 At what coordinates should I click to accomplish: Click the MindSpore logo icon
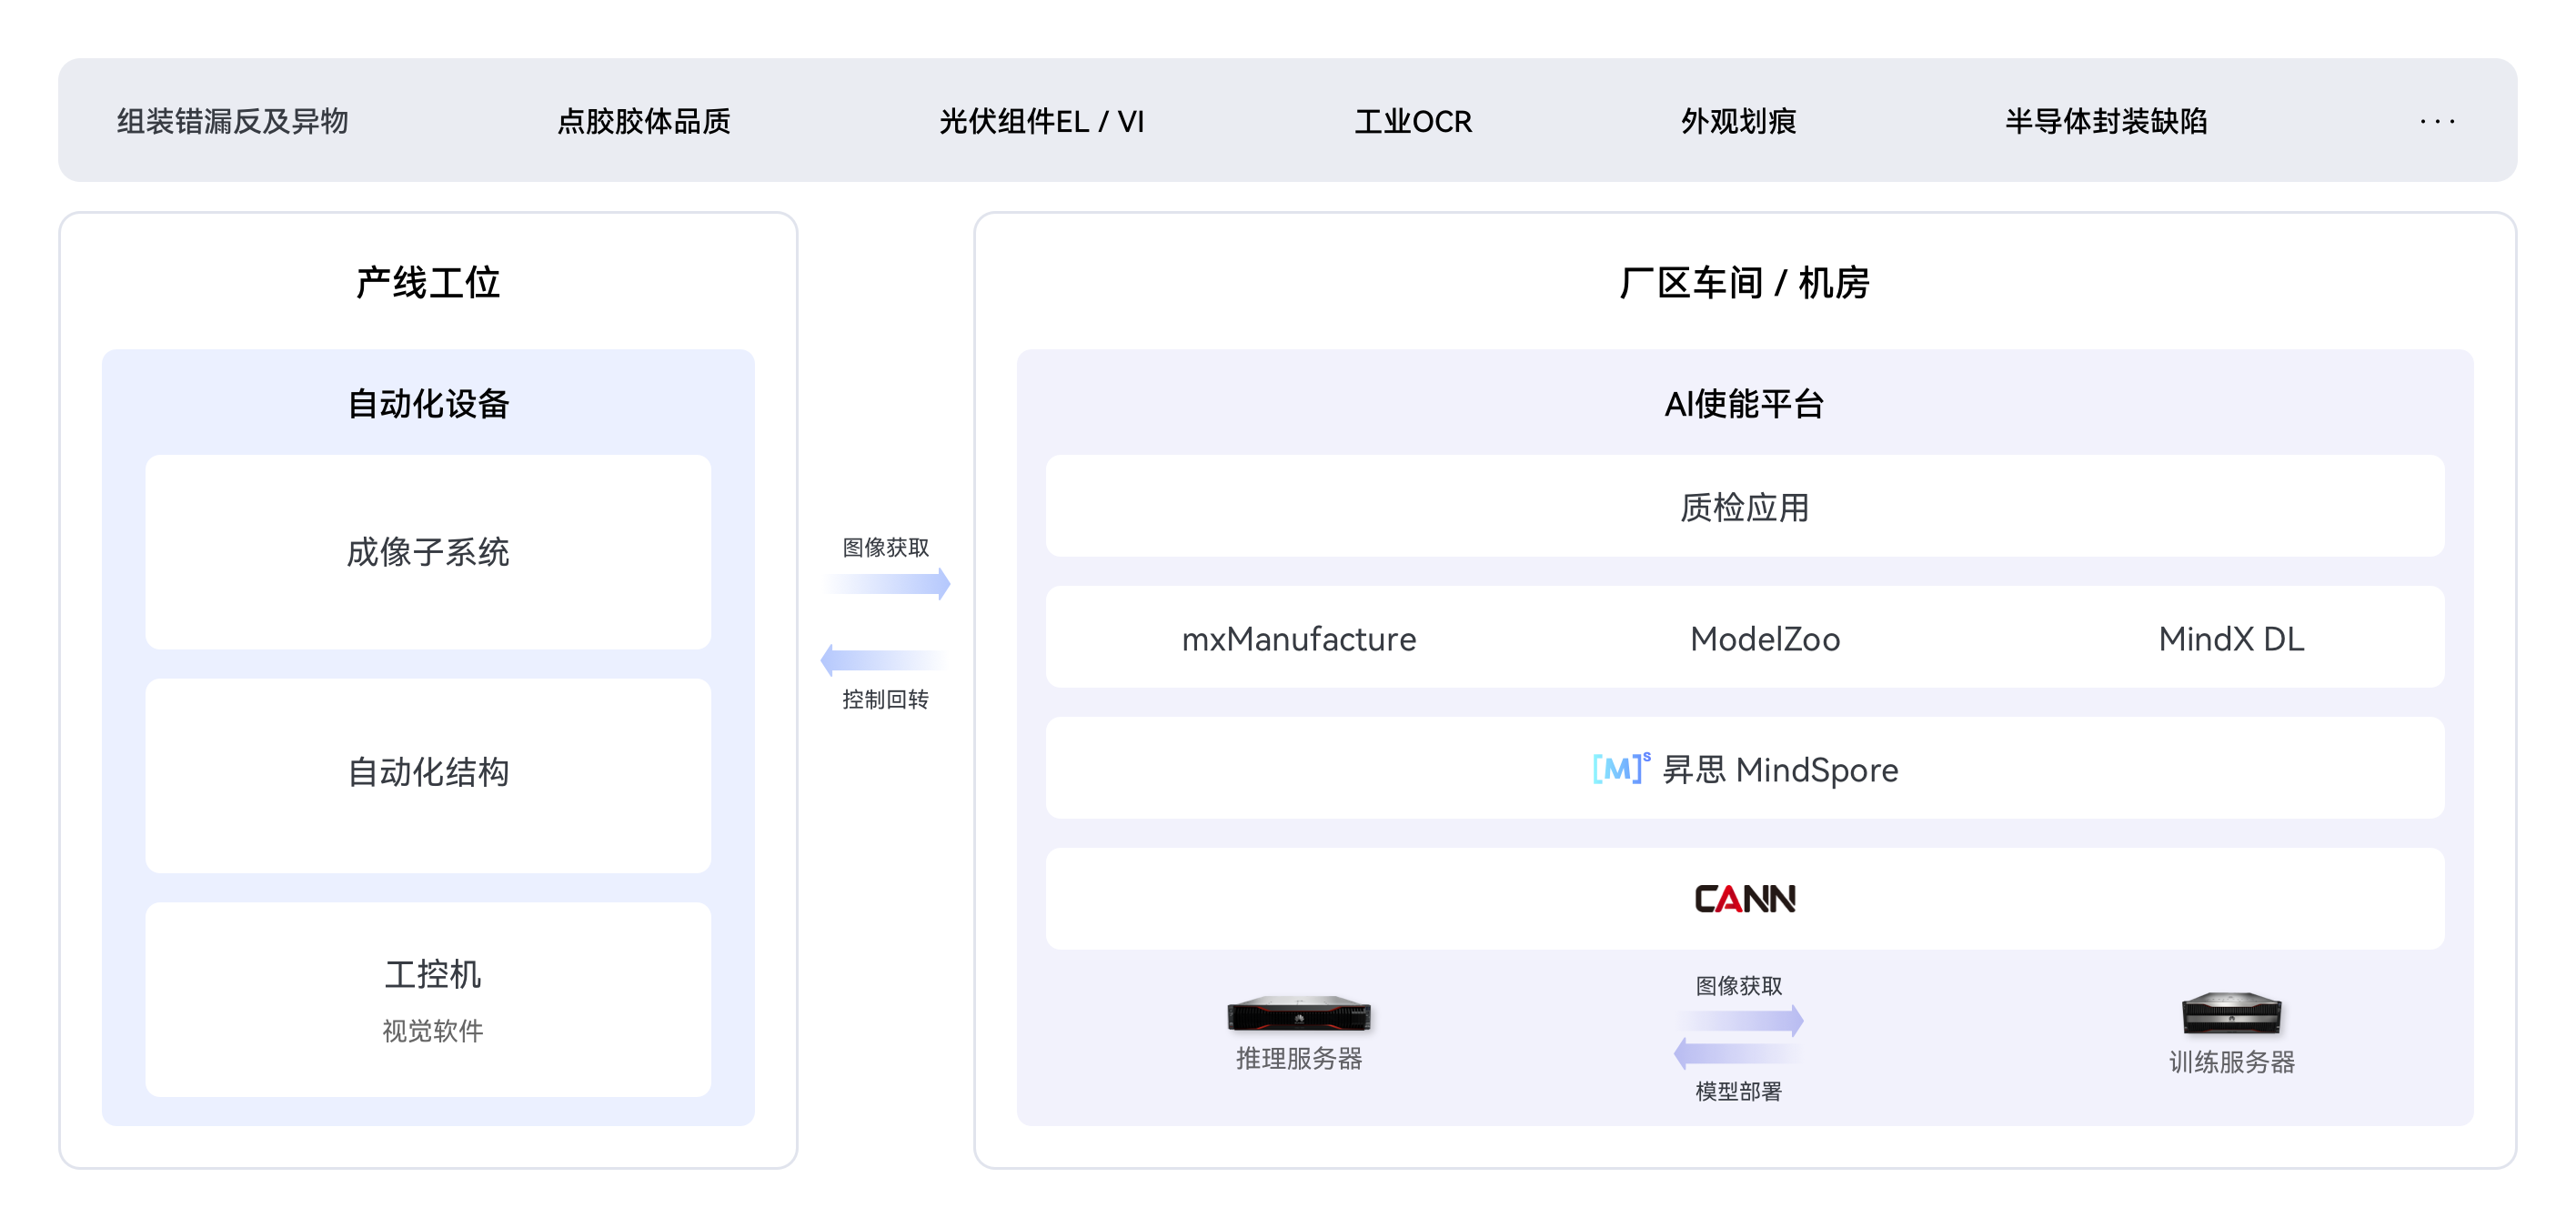1621,768
